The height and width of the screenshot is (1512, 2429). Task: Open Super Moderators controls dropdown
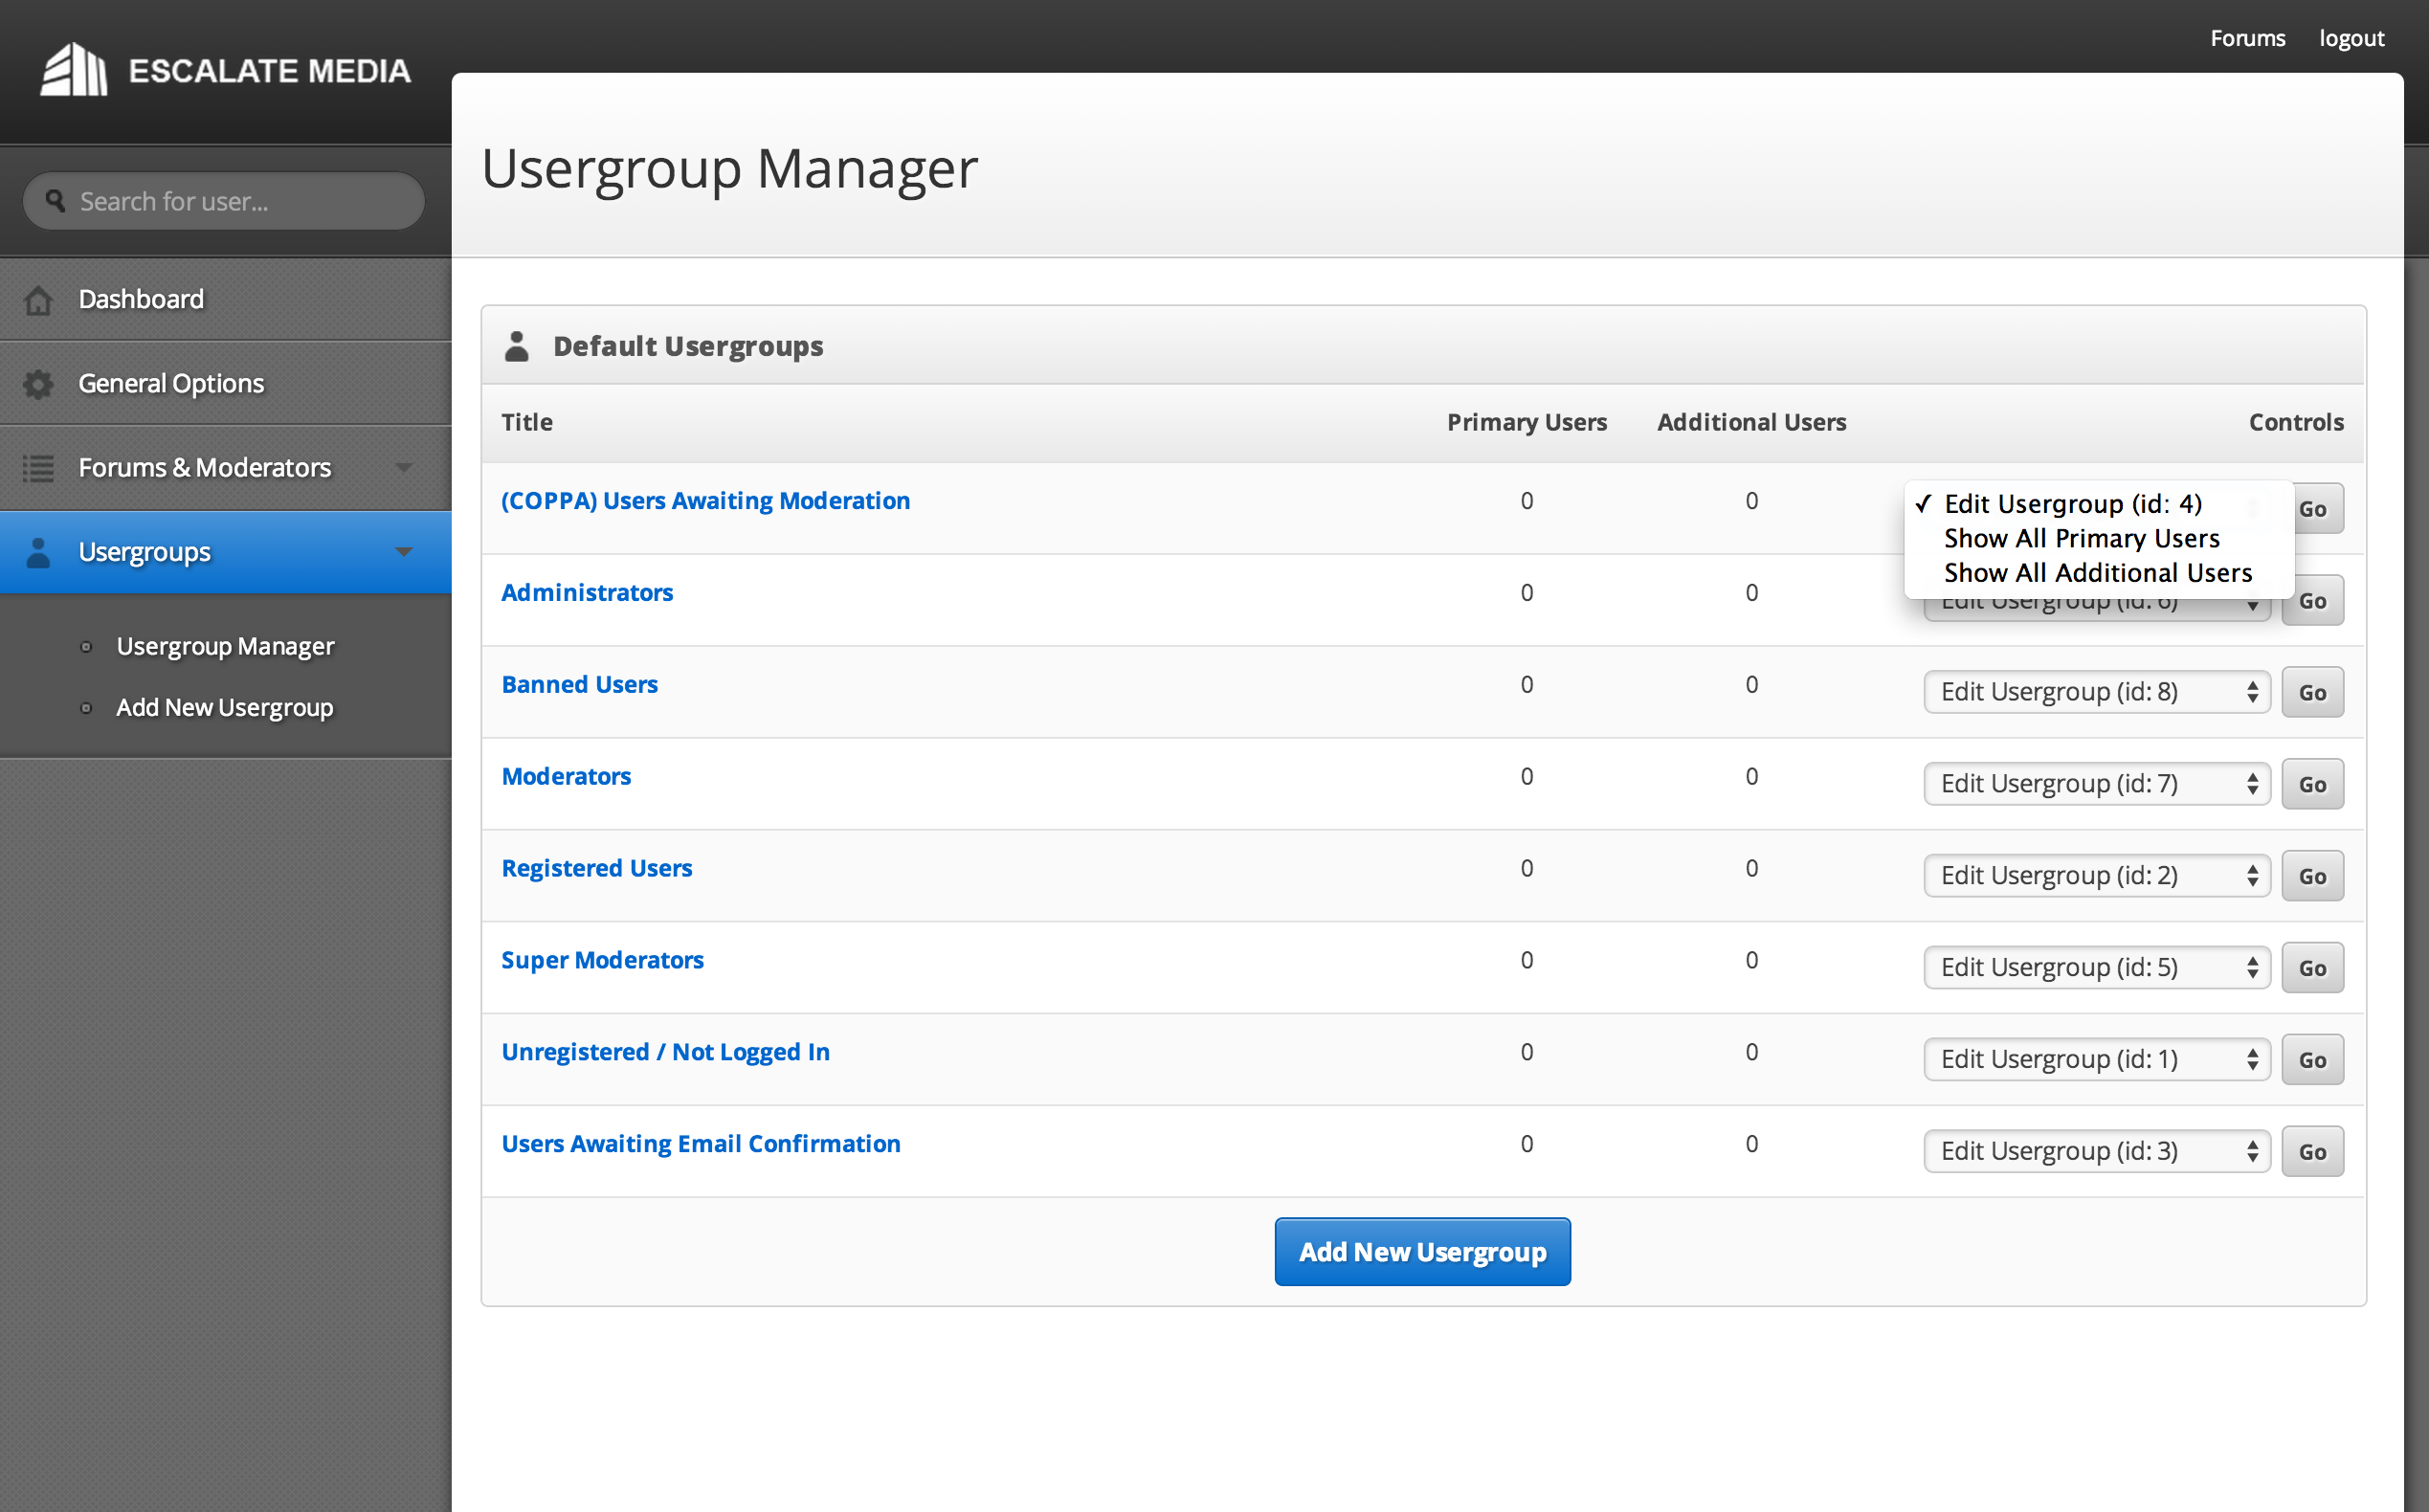pos(2096,968)
